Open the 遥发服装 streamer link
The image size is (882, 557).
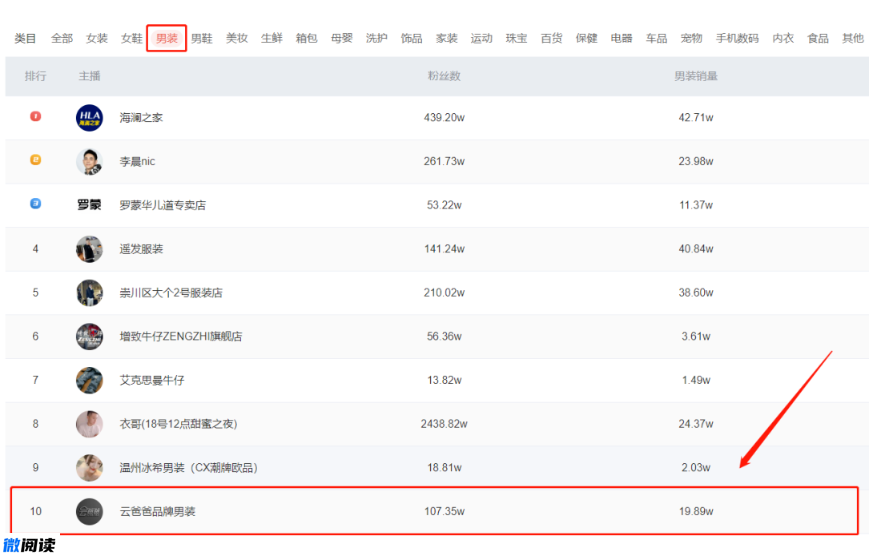[x=141, y=249]
